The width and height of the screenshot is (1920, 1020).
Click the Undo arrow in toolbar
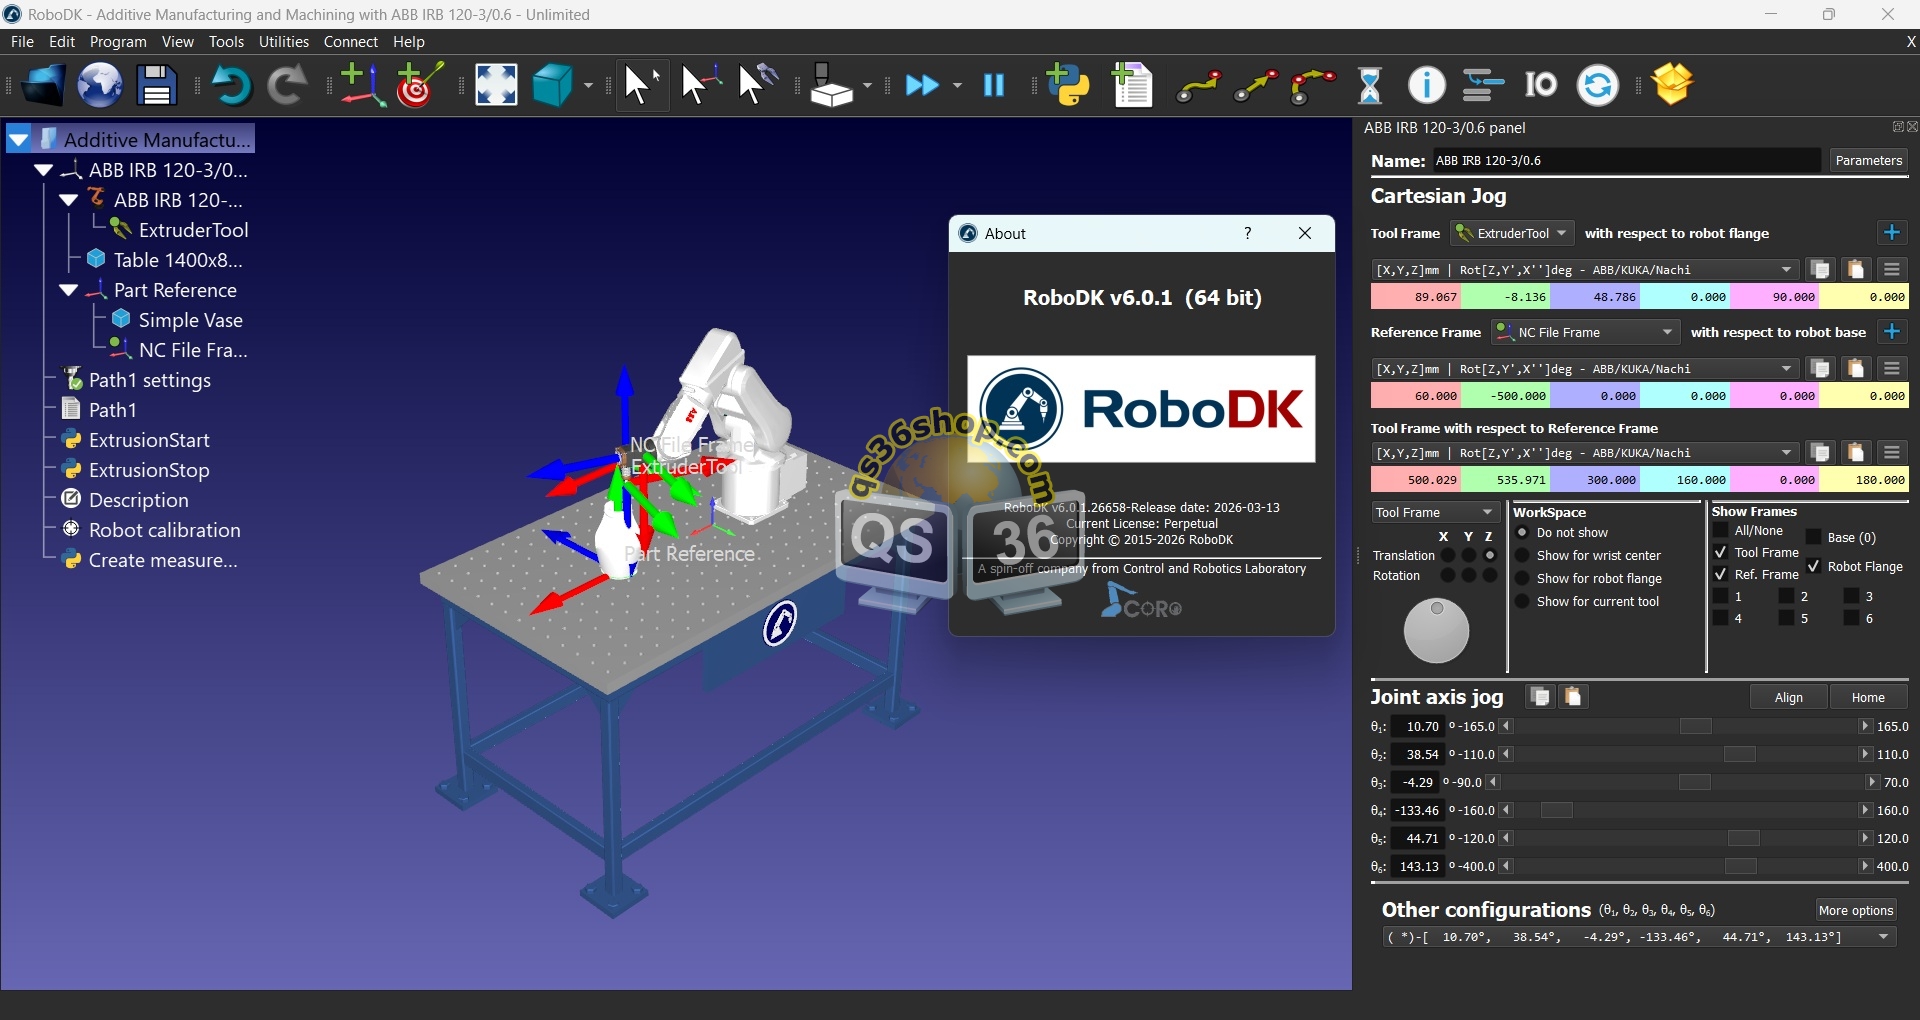(232, 85)
